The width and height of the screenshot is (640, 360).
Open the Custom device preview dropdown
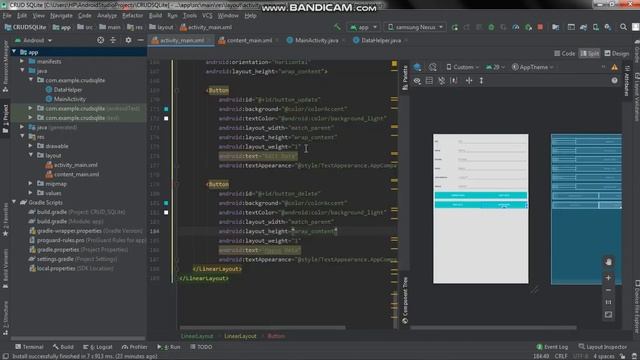pos(463,67)
